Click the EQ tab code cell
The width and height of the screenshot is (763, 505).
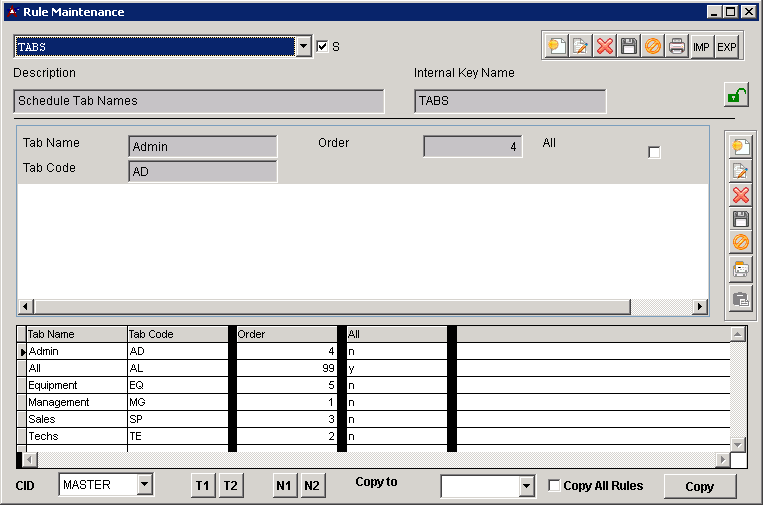[178, 385]
